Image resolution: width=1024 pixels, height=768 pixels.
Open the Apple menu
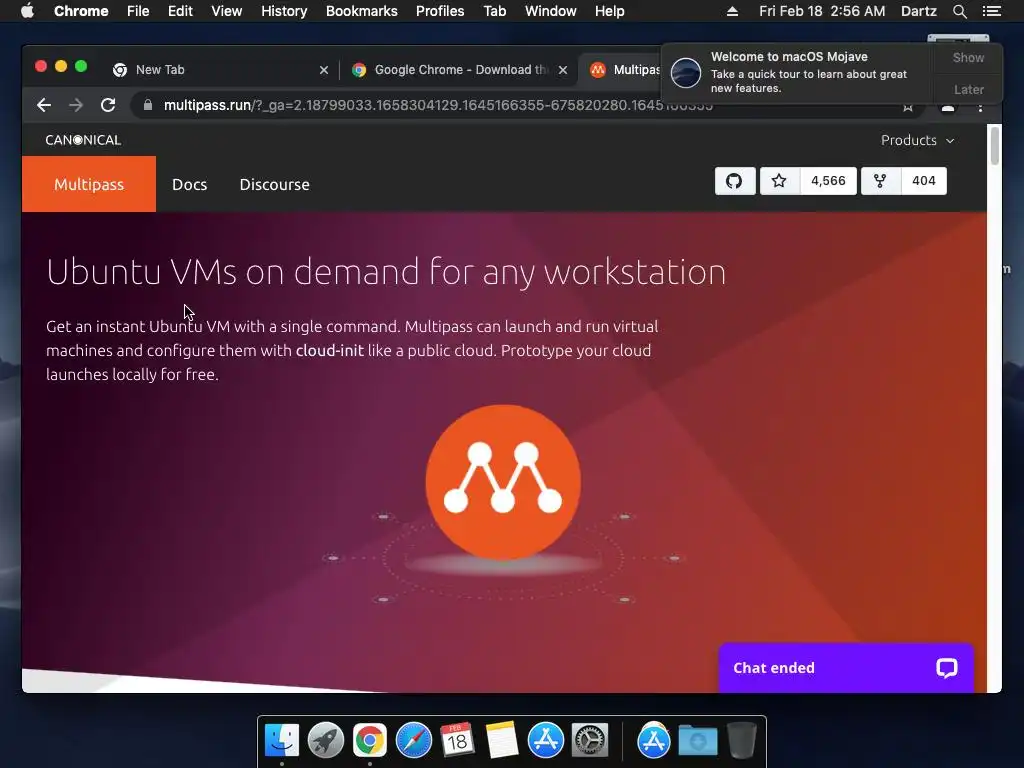point(27,11)
